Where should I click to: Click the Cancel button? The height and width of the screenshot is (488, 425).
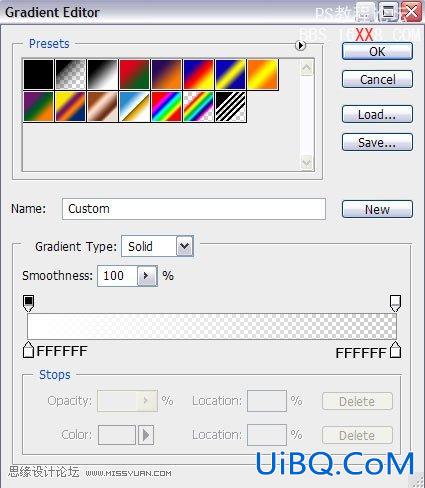377,79
